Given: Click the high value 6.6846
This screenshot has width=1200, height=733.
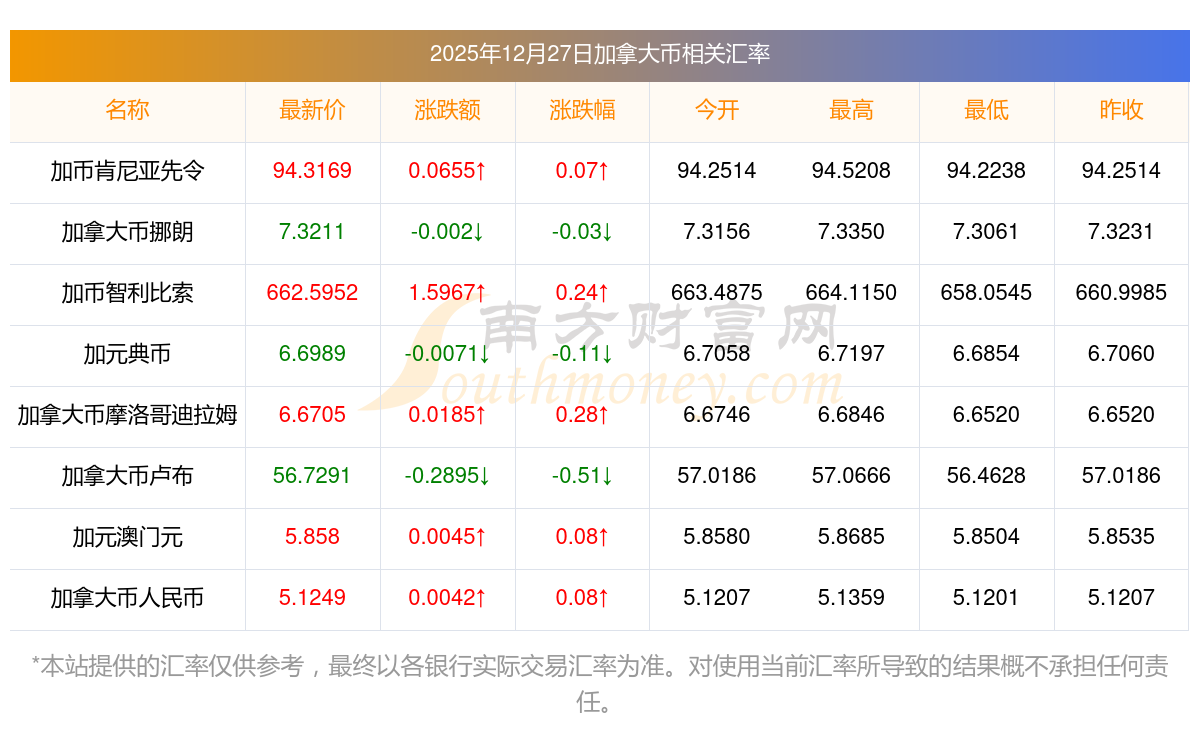Looking at the screenshot, I should point(851,415).
